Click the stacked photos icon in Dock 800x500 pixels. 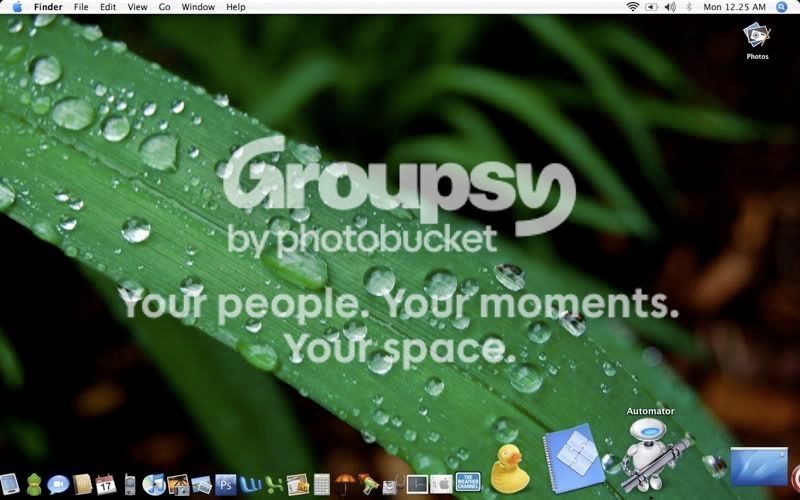[202, 485]
